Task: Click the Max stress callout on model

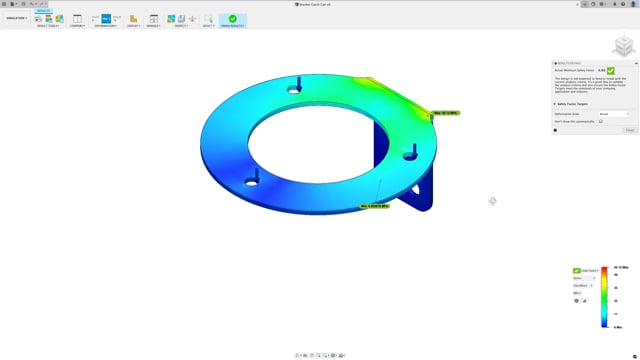Action: (446, 113)
